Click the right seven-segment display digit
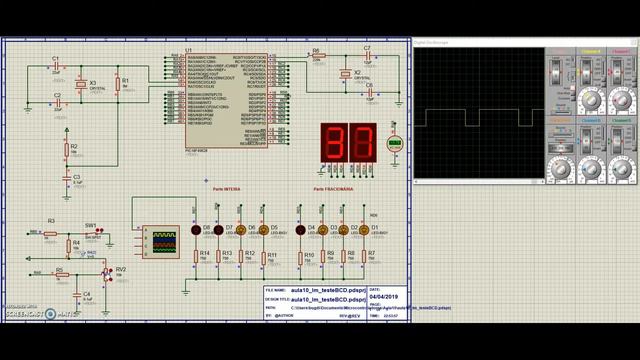640x360 pixels. click(363, 142)
